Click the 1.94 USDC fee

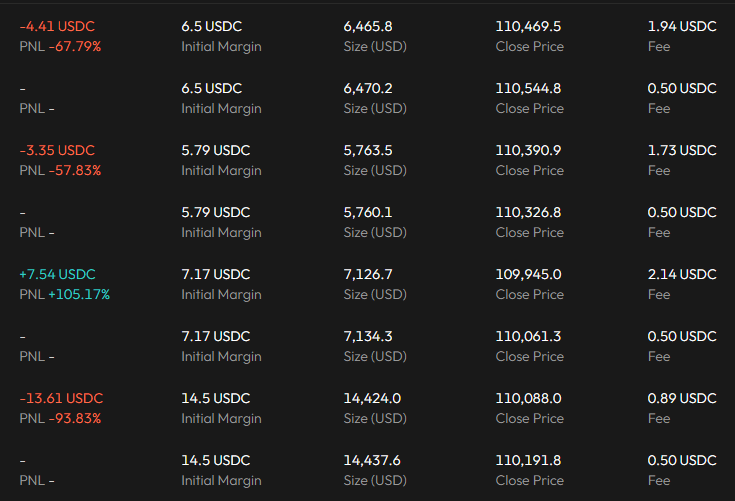(x=682, y=26)
